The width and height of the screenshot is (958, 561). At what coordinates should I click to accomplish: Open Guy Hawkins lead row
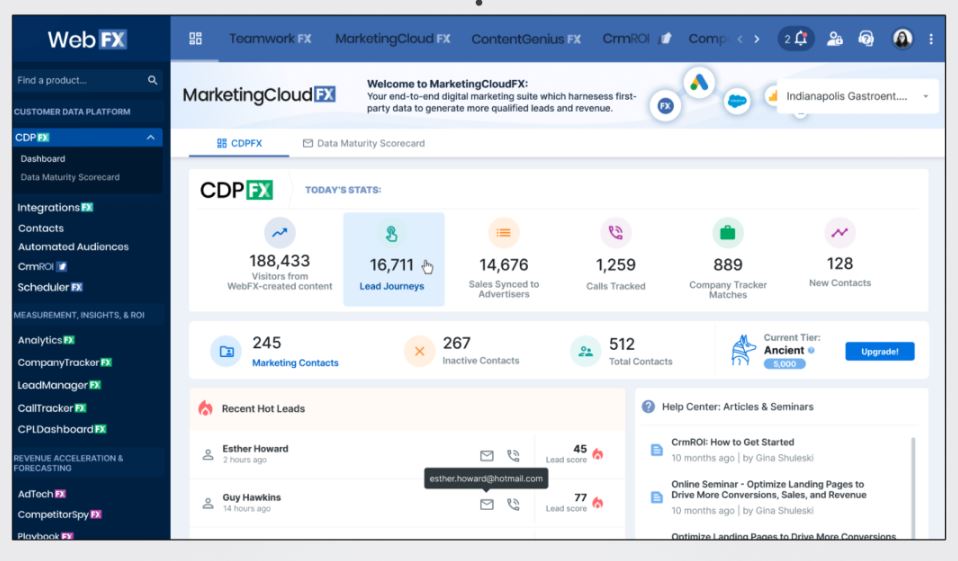pyautogui.click(x=407, y=503)
